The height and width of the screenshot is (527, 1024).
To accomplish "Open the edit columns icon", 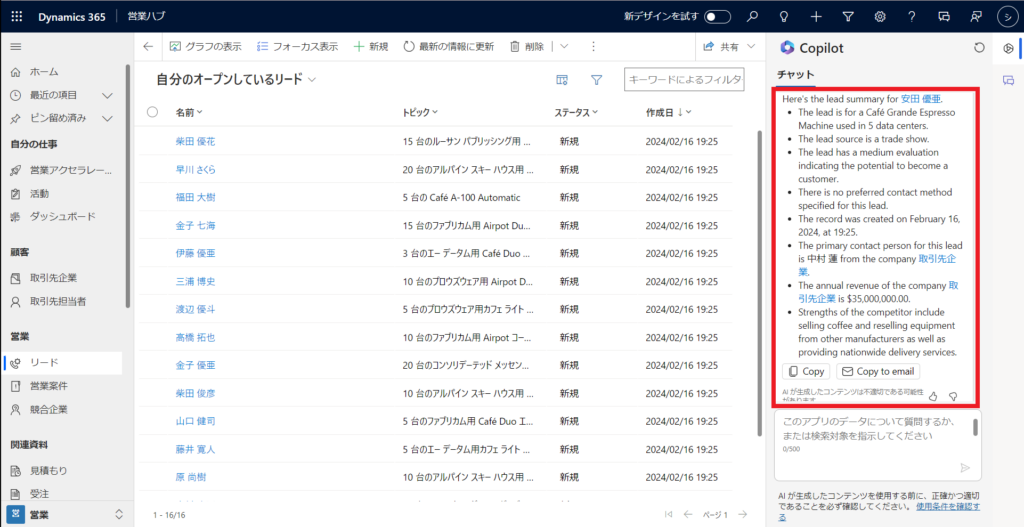I will tap(562, 80).
